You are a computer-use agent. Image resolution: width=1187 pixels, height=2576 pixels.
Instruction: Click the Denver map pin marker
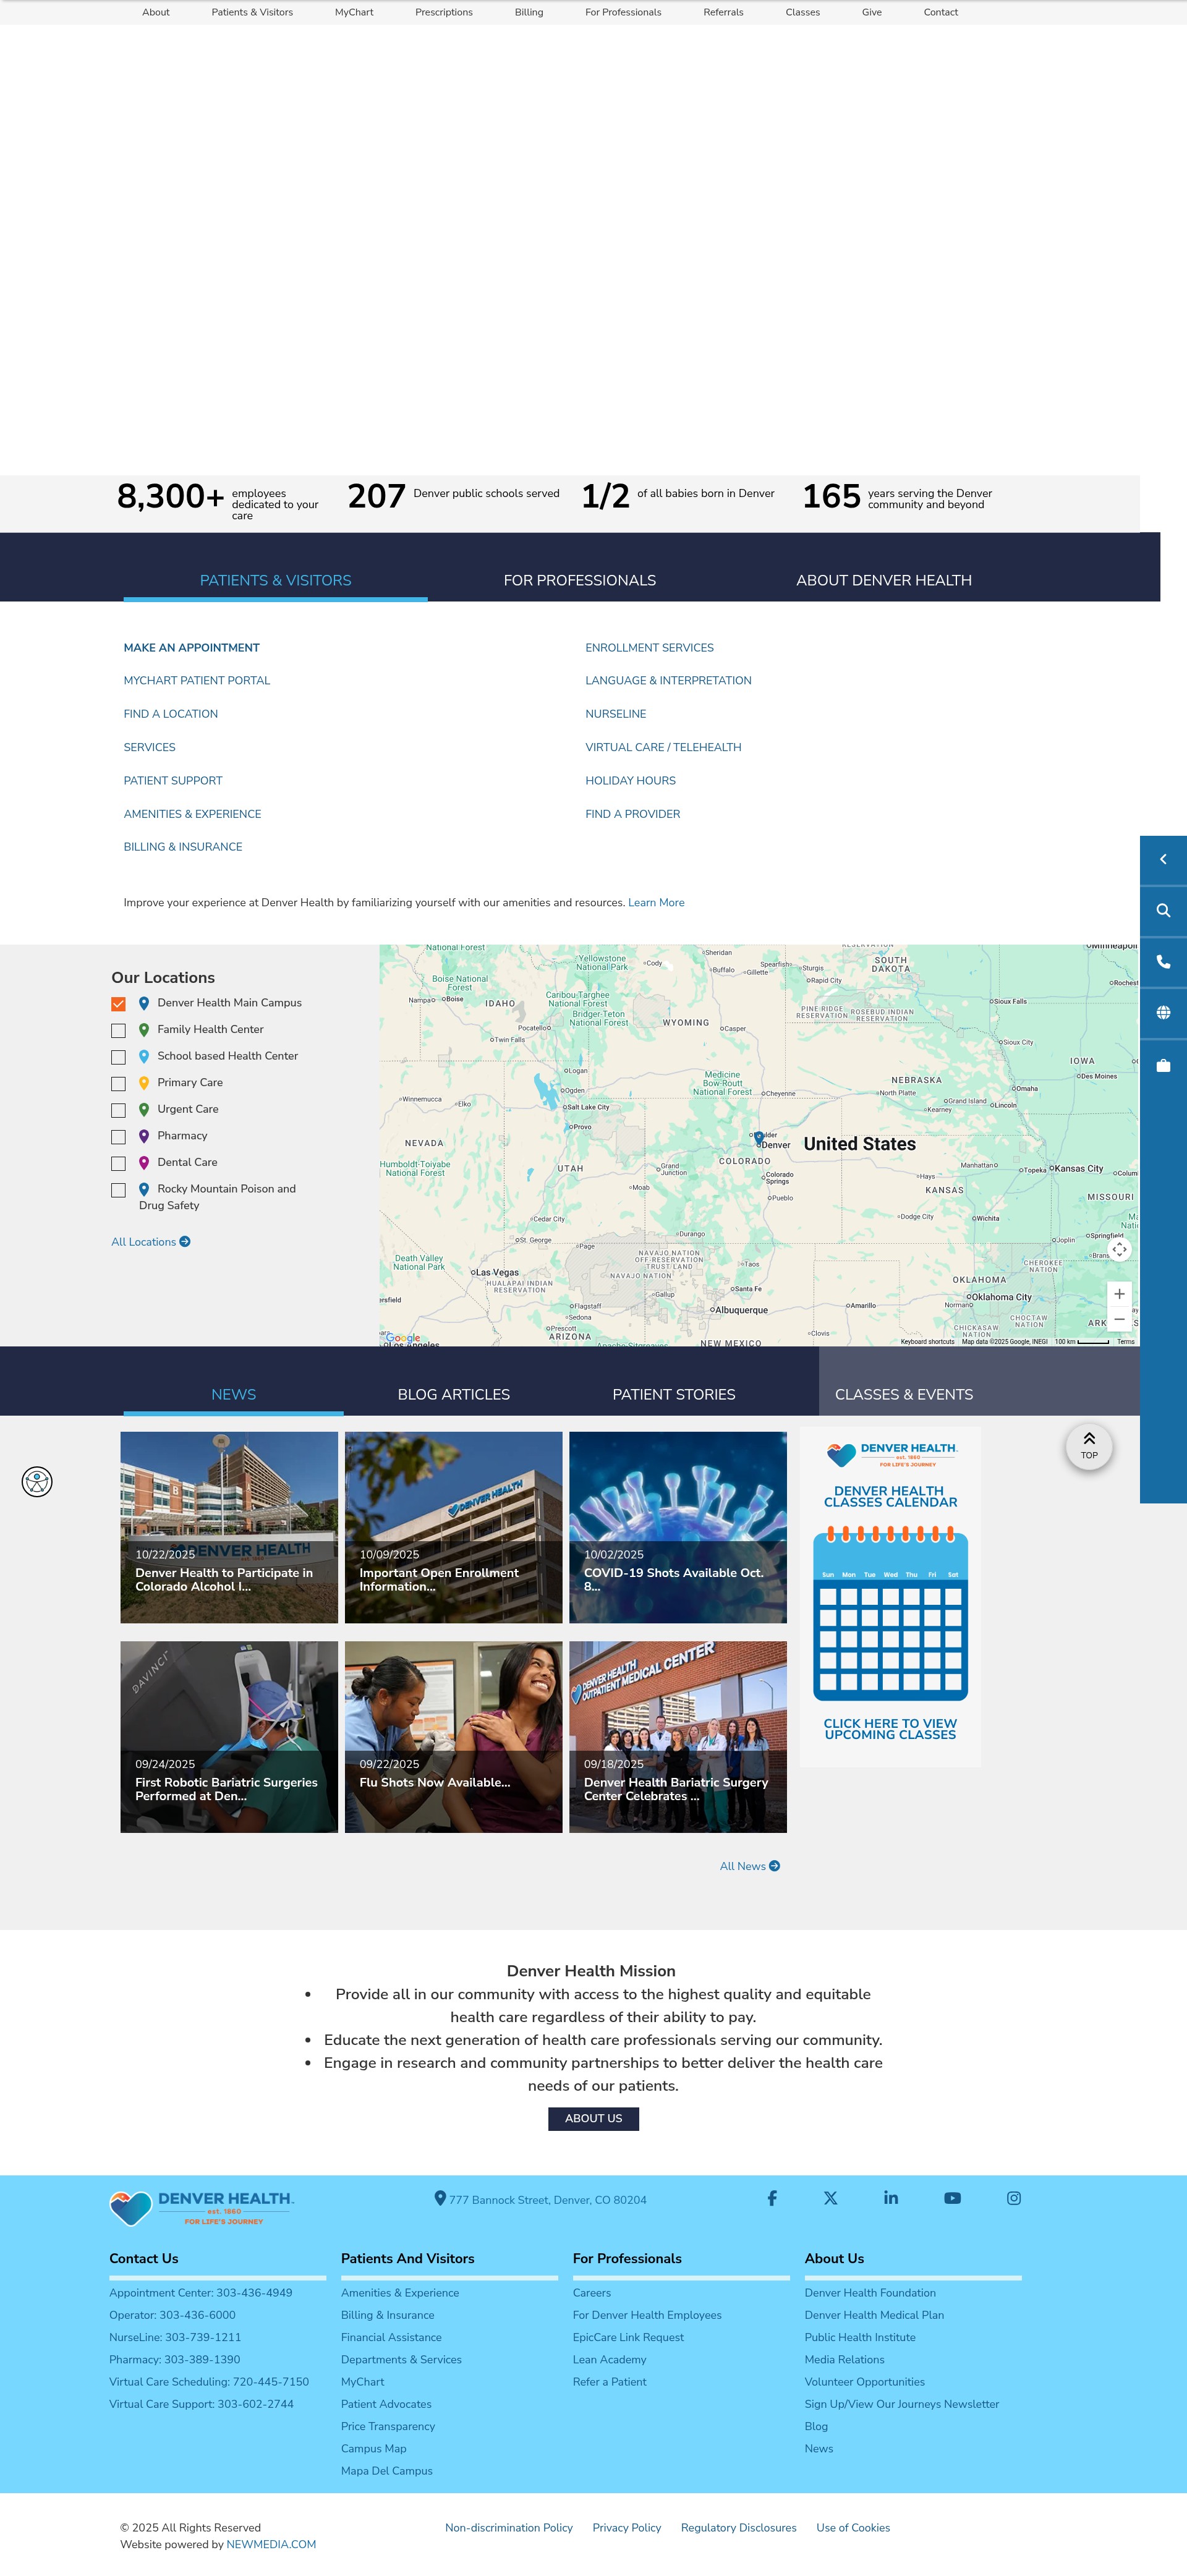coord(759,1138)
